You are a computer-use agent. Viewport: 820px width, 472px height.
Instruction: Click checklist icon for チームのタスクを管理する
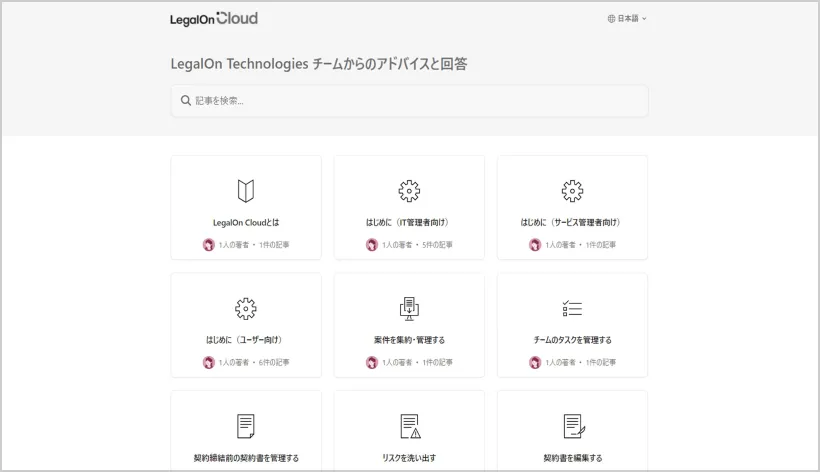point(572,308)
